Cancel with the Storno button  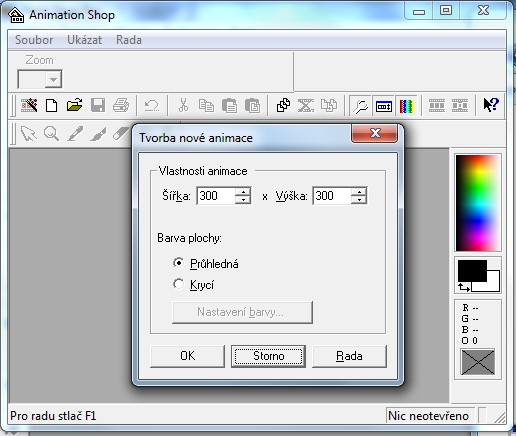268,356
